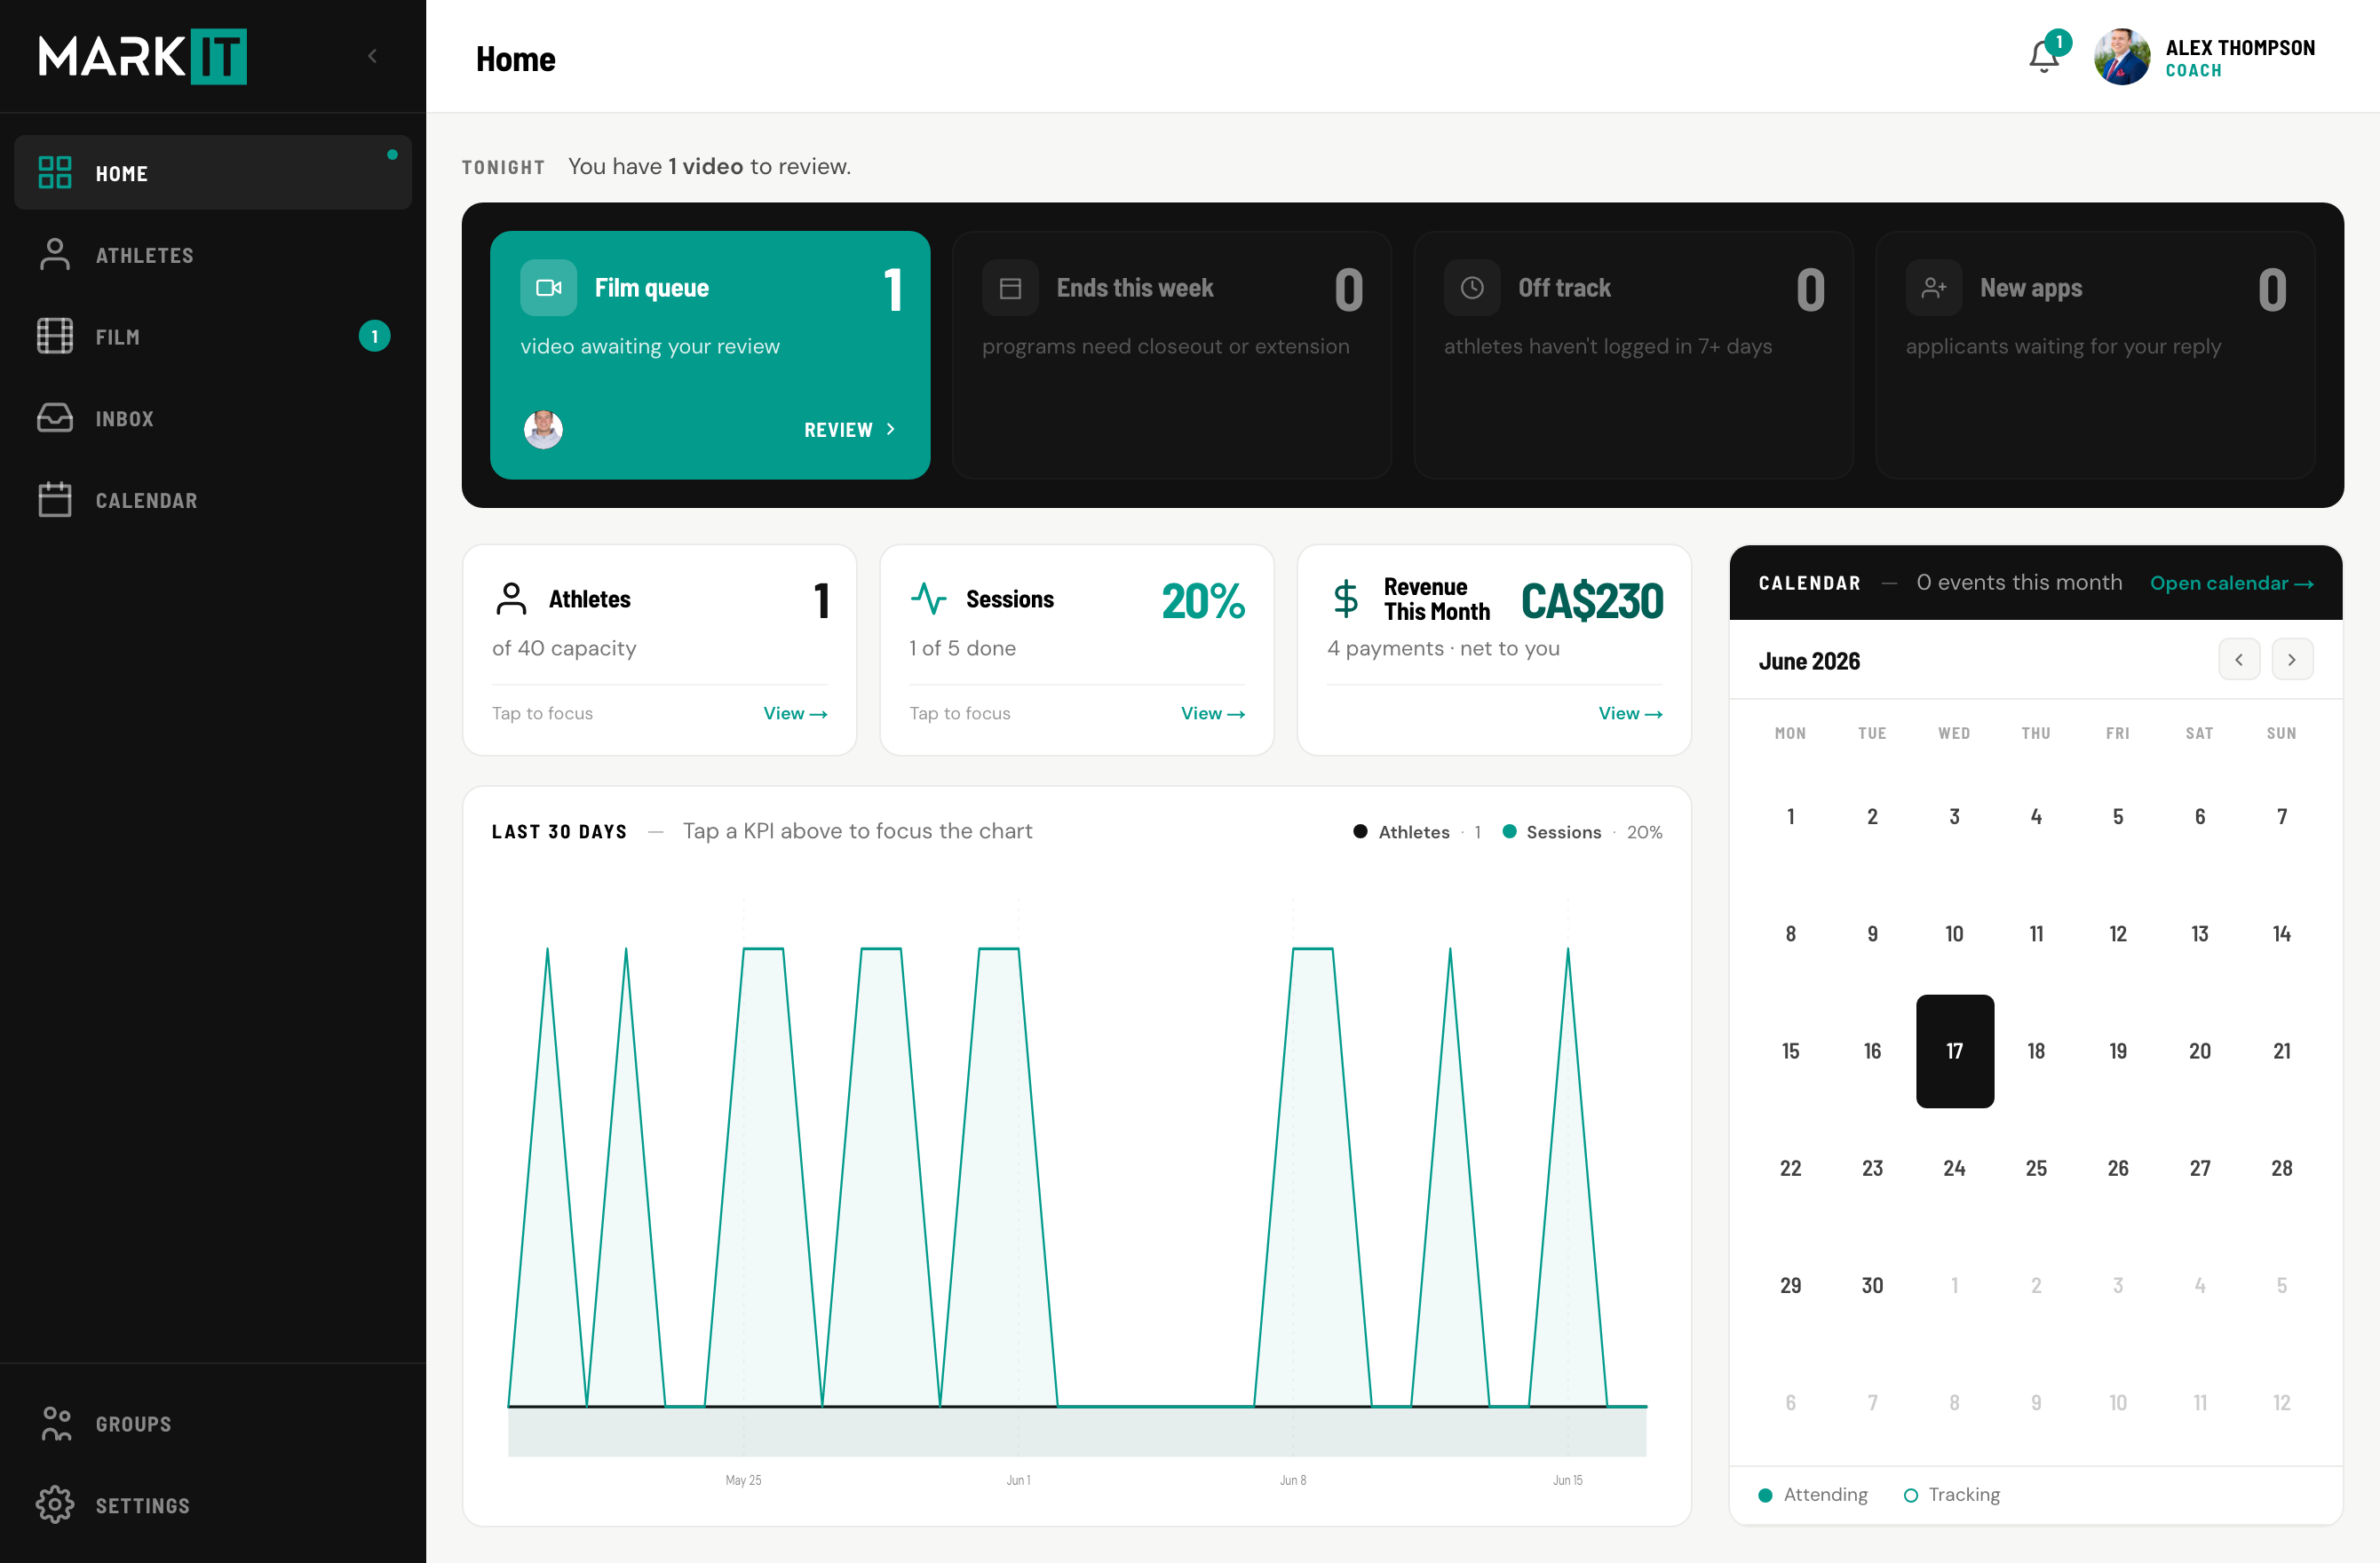Click "You have 1 video to review" text
The width and height of the screenshot is (2380, 1563).
click(x=709, y=166)
